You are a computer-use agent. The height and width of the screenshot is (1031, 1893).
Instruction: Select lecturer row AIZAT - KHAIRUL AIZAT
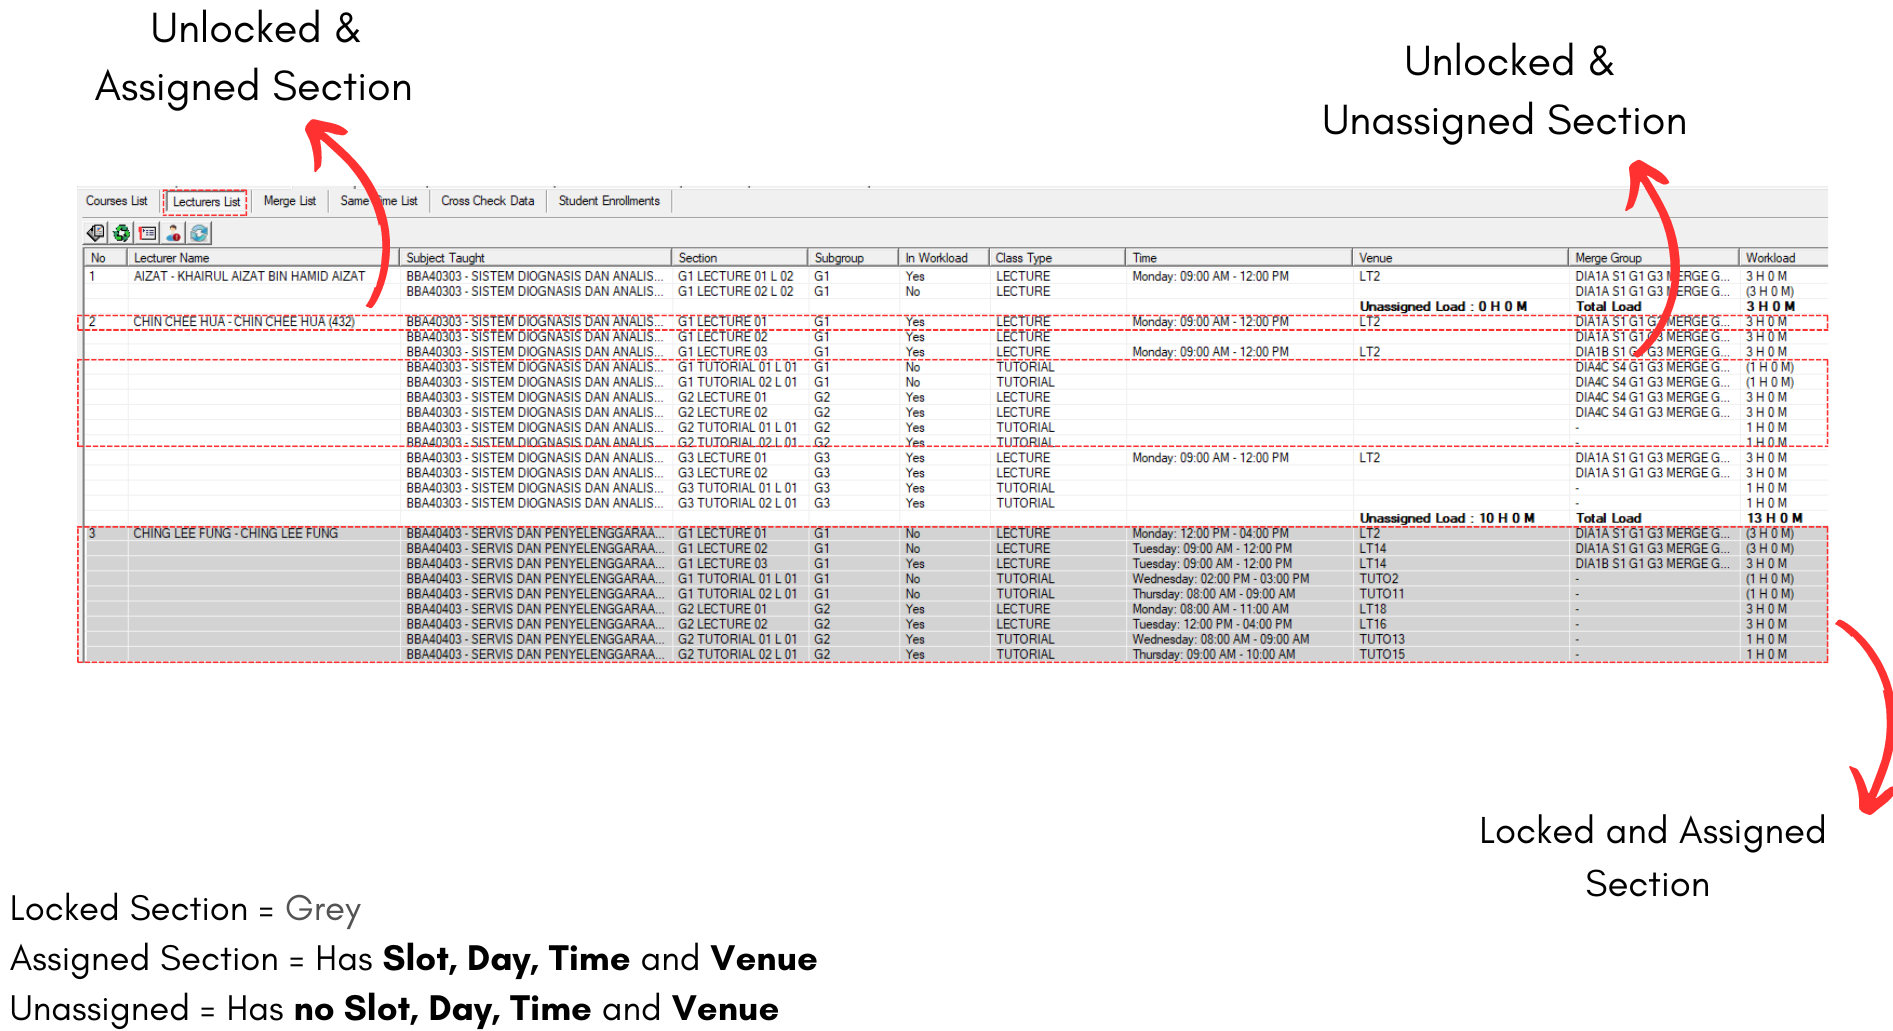(x=249, y=276)
